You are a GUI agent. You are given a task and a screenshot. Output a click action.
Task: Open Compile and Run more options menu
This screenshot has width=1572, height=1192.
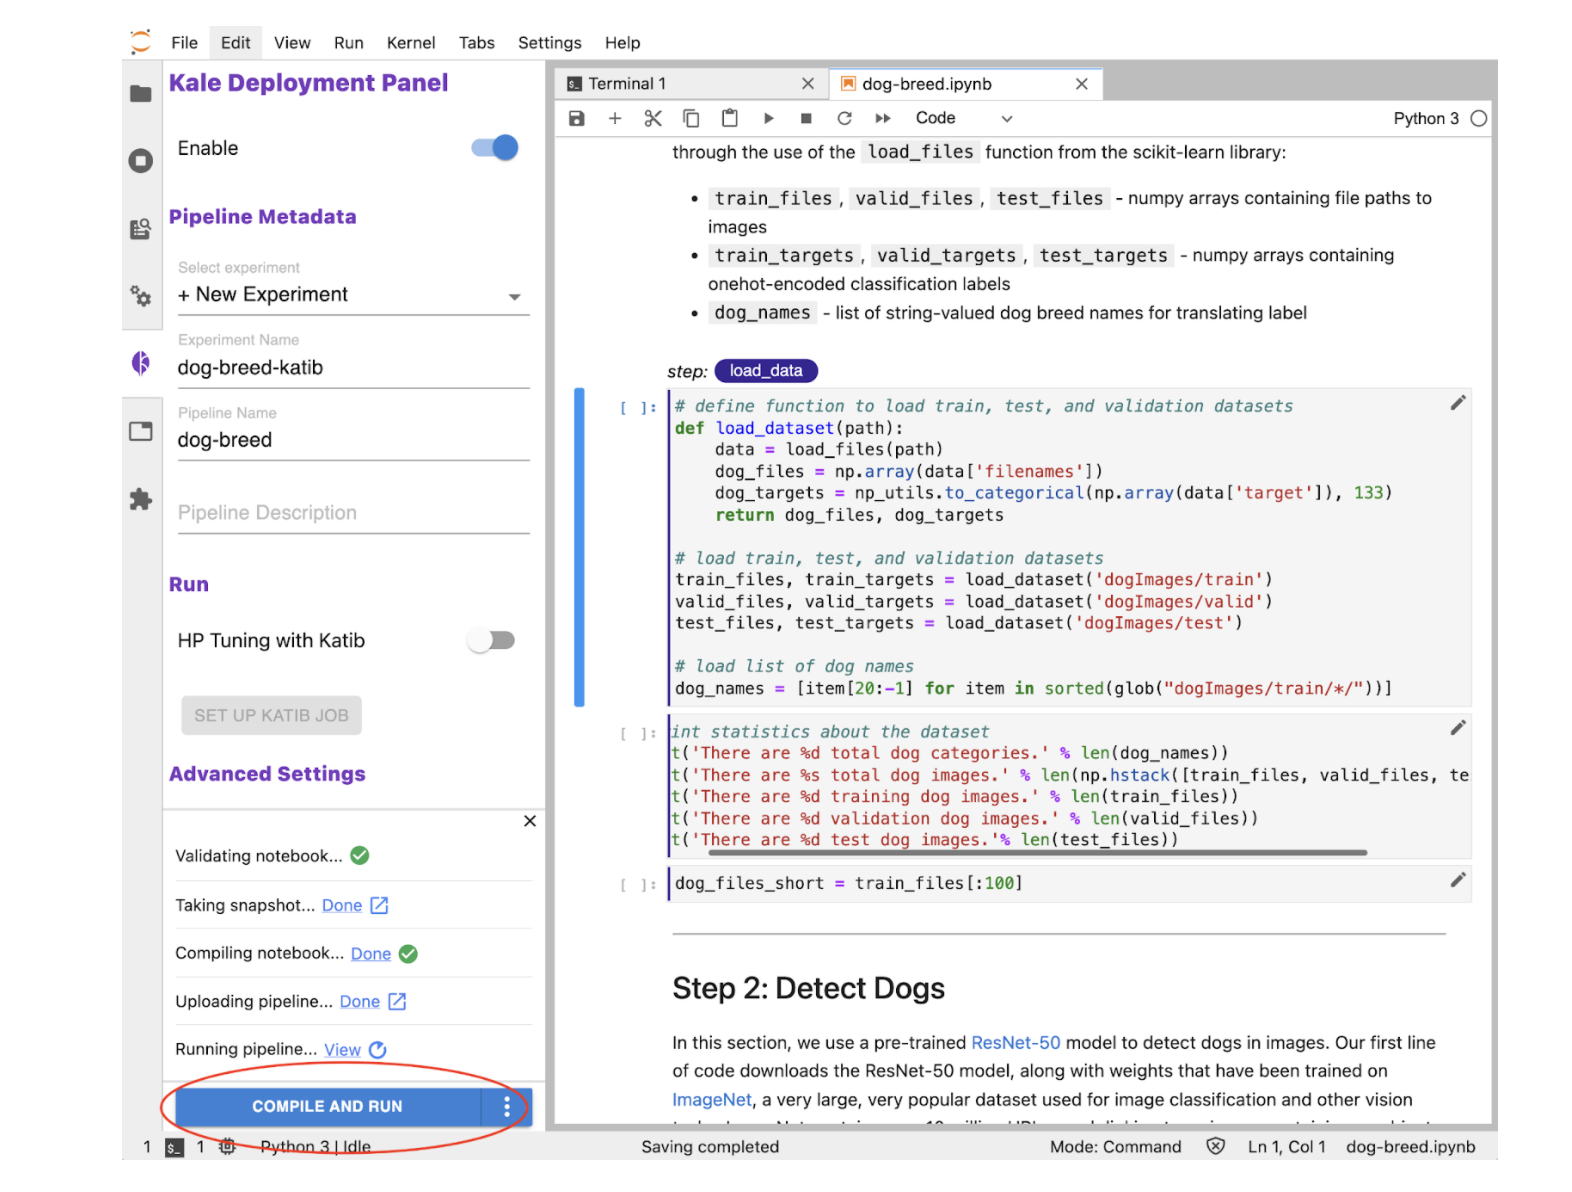507,1106
